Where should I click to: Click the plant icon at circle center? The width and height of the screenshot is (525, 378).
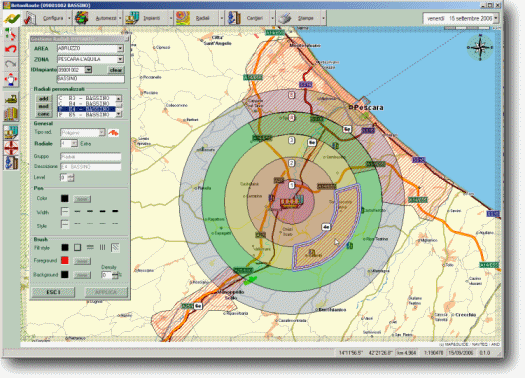[292, 202]
